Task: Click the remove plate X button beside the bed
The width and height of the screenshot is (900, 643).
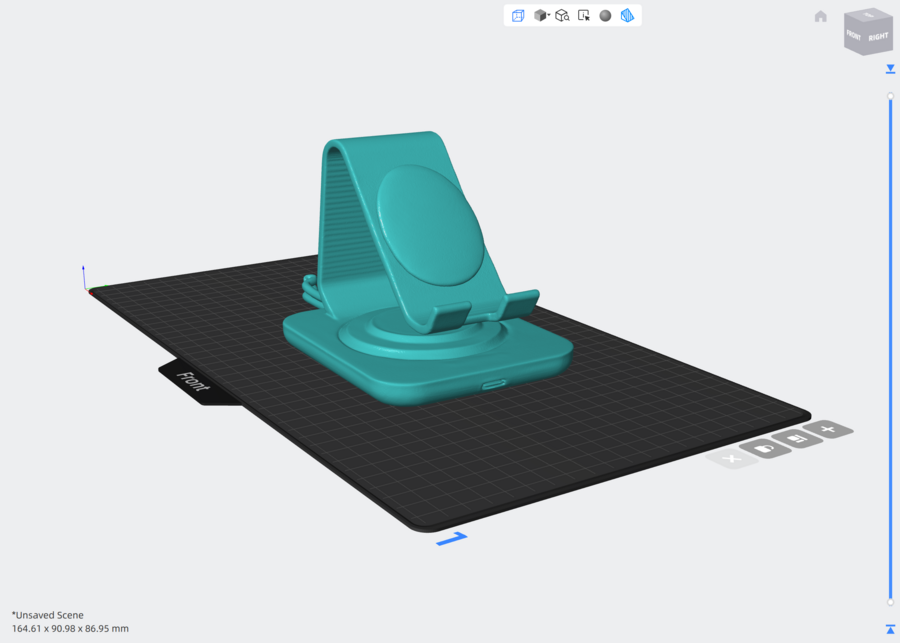Action: [x=732, y=459]
